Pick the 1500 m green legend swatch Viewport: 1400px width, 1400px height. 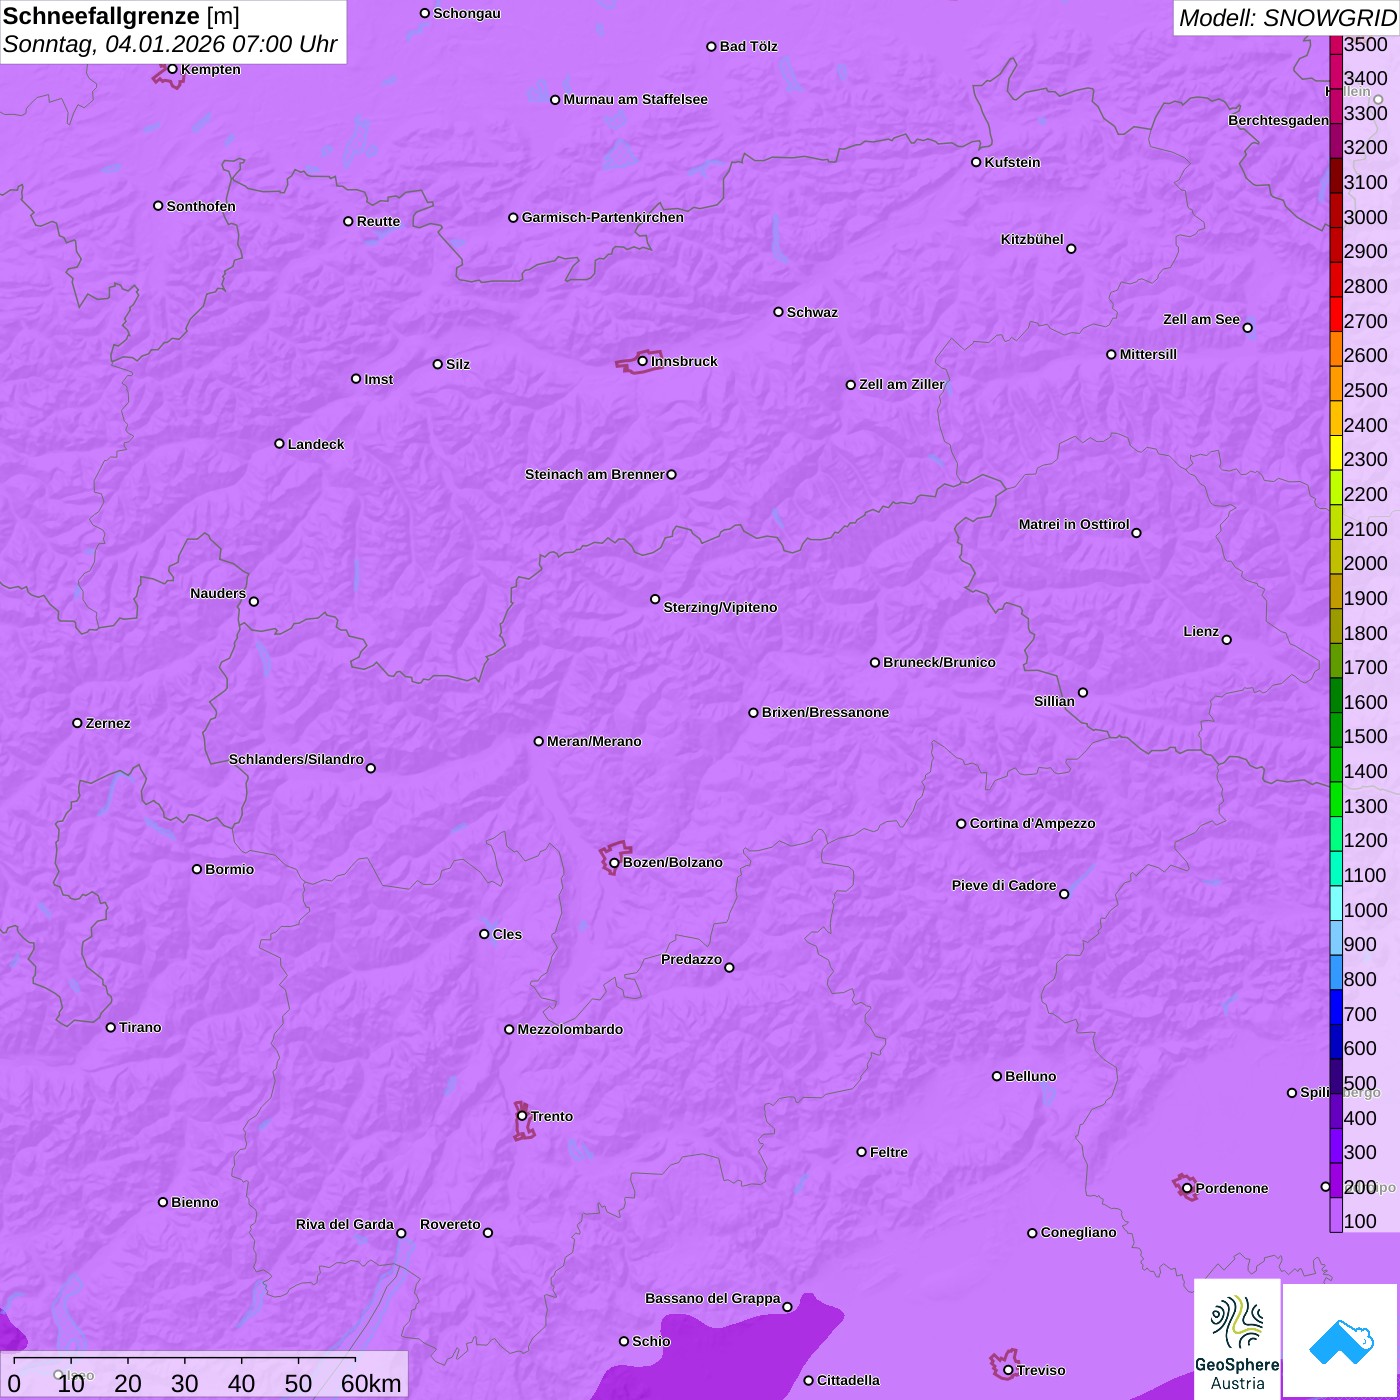[1336, 730]
